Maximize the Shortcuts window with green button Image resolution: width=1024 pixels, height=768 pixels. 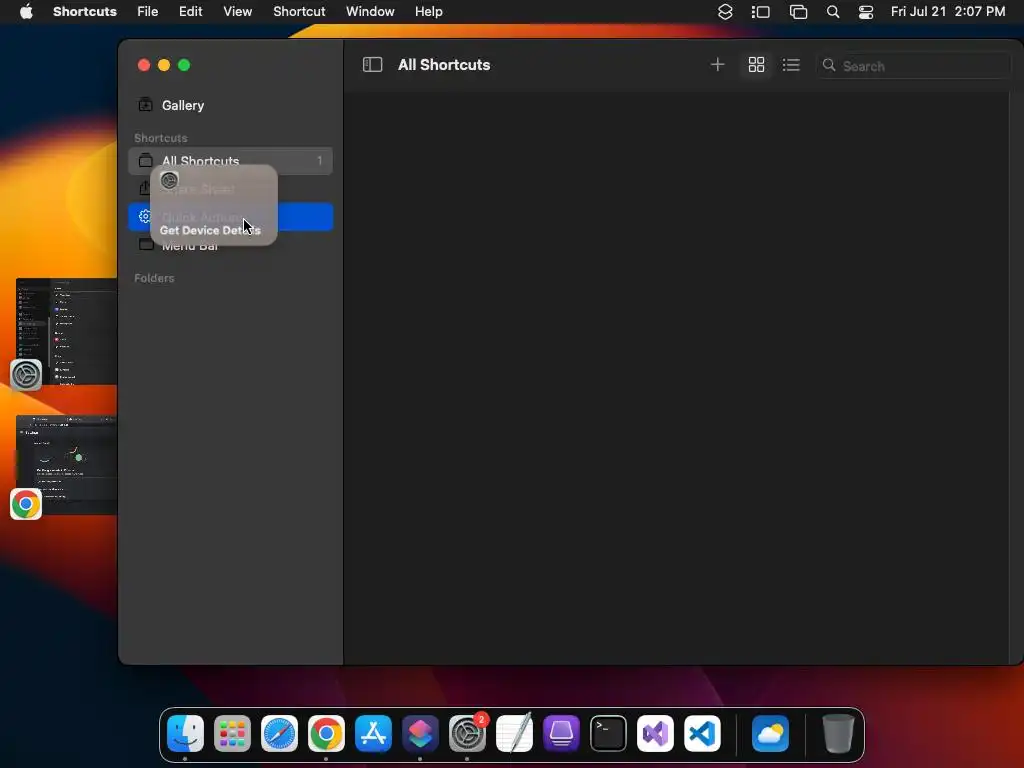point(184,65)
